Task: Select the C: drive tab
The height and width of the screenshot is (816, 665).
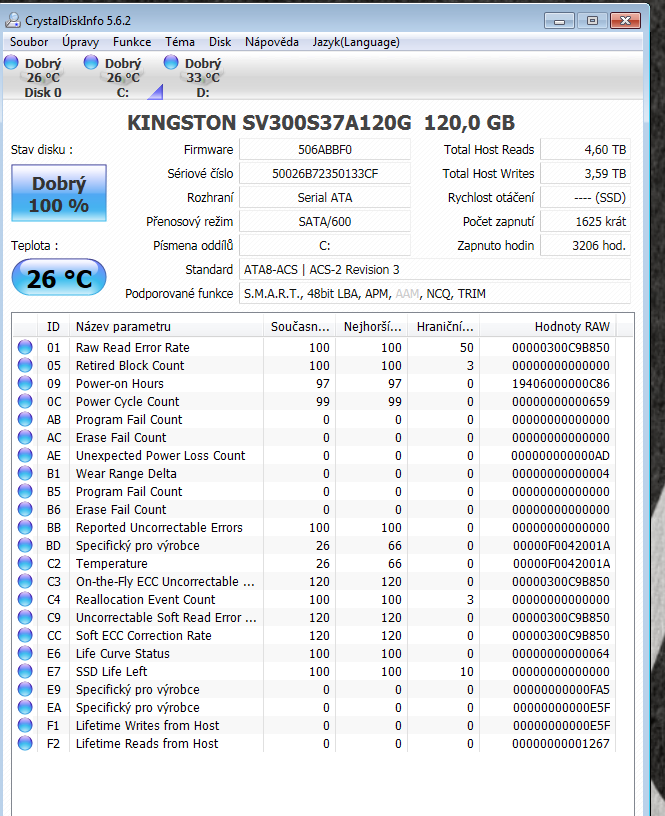Action: pyautogui.click(x=123, y=77)
